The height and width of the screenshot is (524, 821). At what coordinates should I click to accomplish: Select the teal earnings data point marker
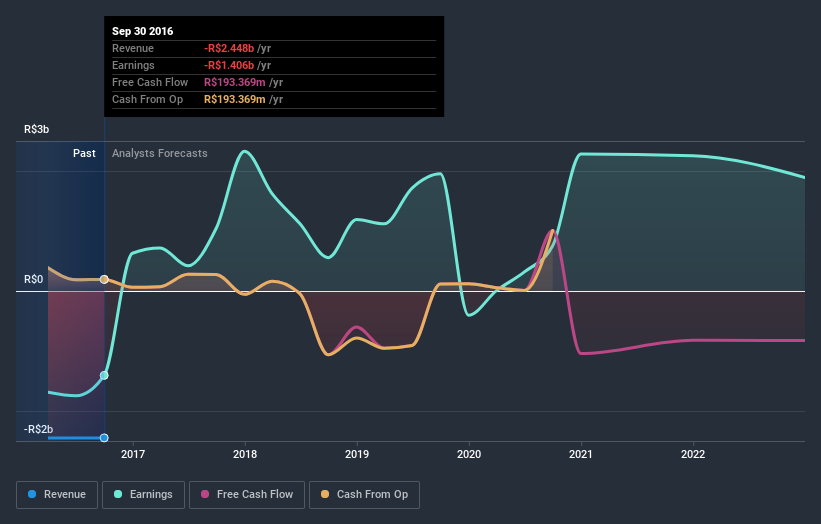104,375
